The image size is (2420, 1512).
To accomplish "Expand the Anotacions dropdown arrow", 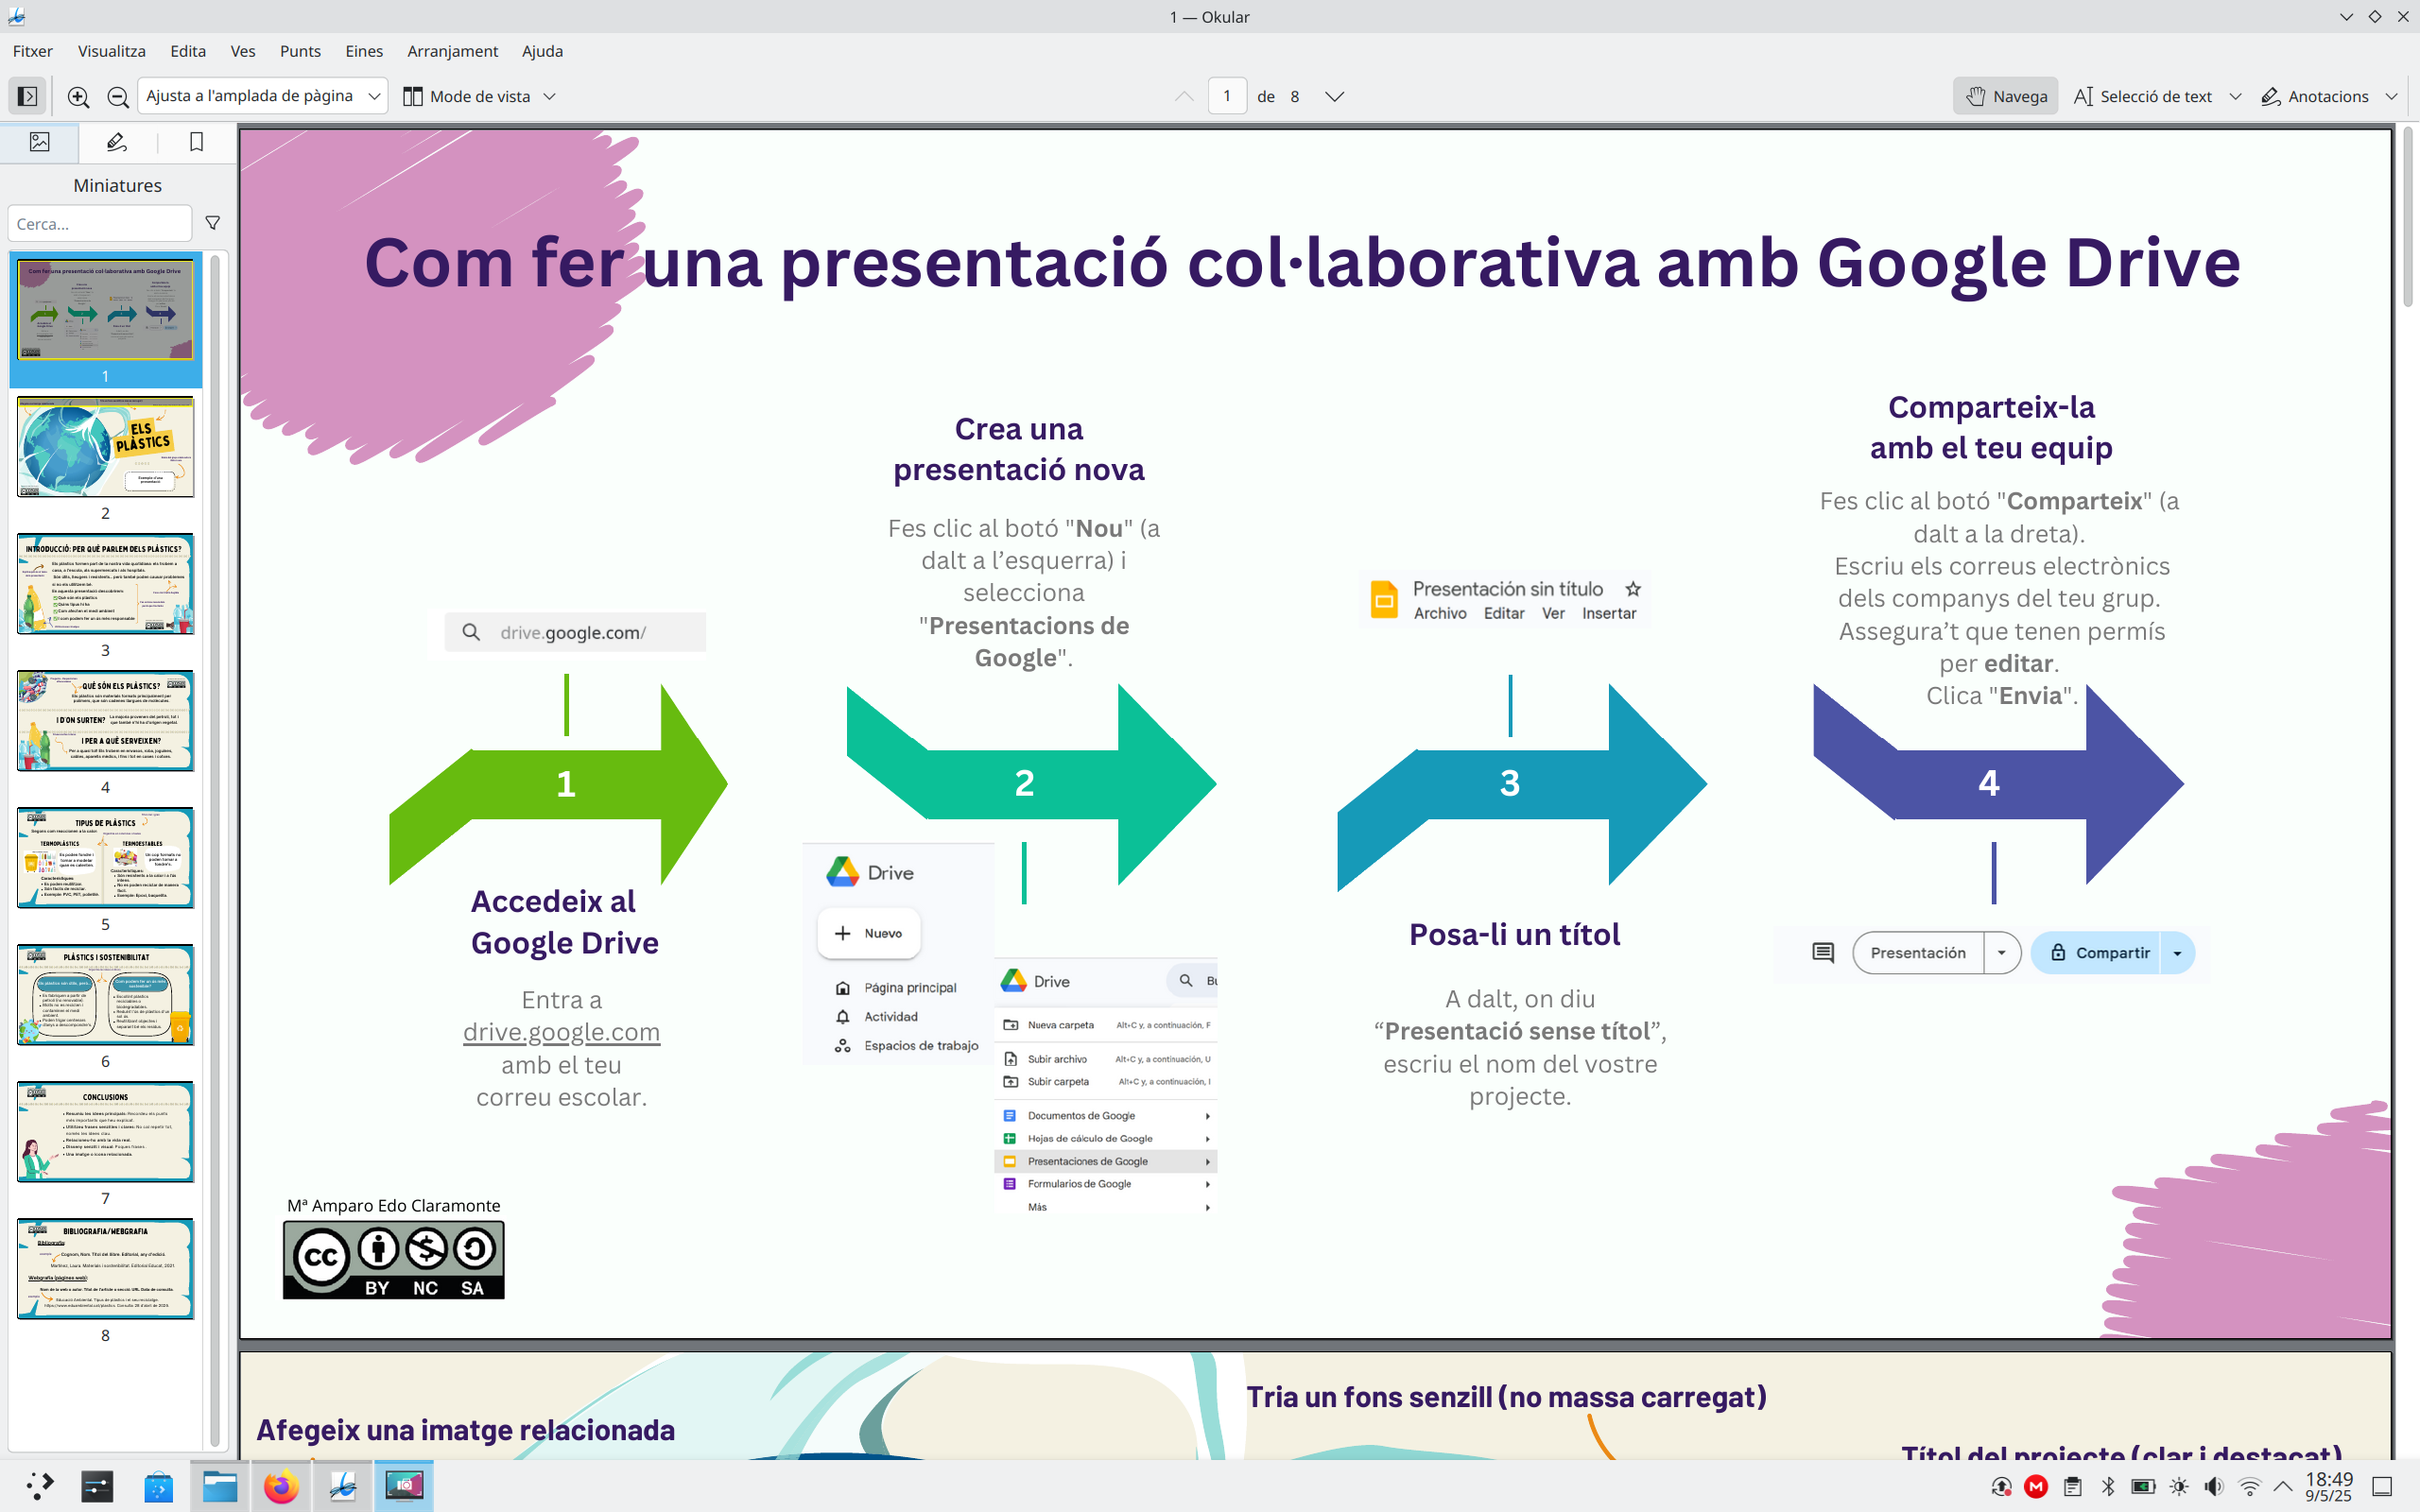I will coord(2392,96).
